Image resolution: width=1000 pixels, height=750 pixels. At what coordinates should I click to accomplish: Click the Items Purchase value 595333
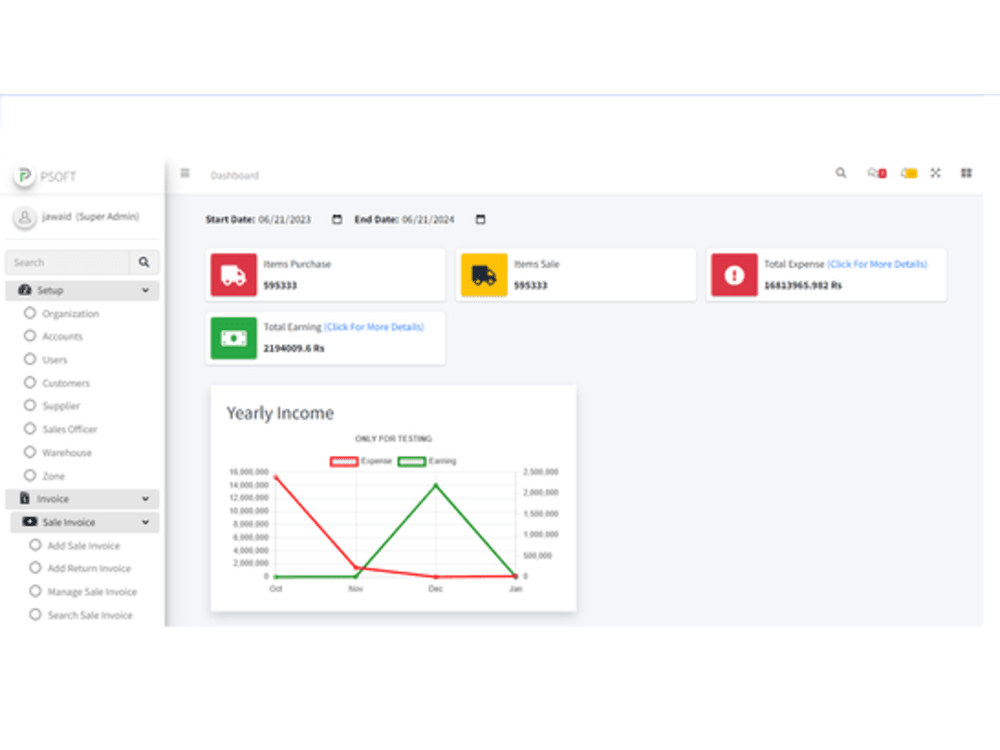(280, 285)
